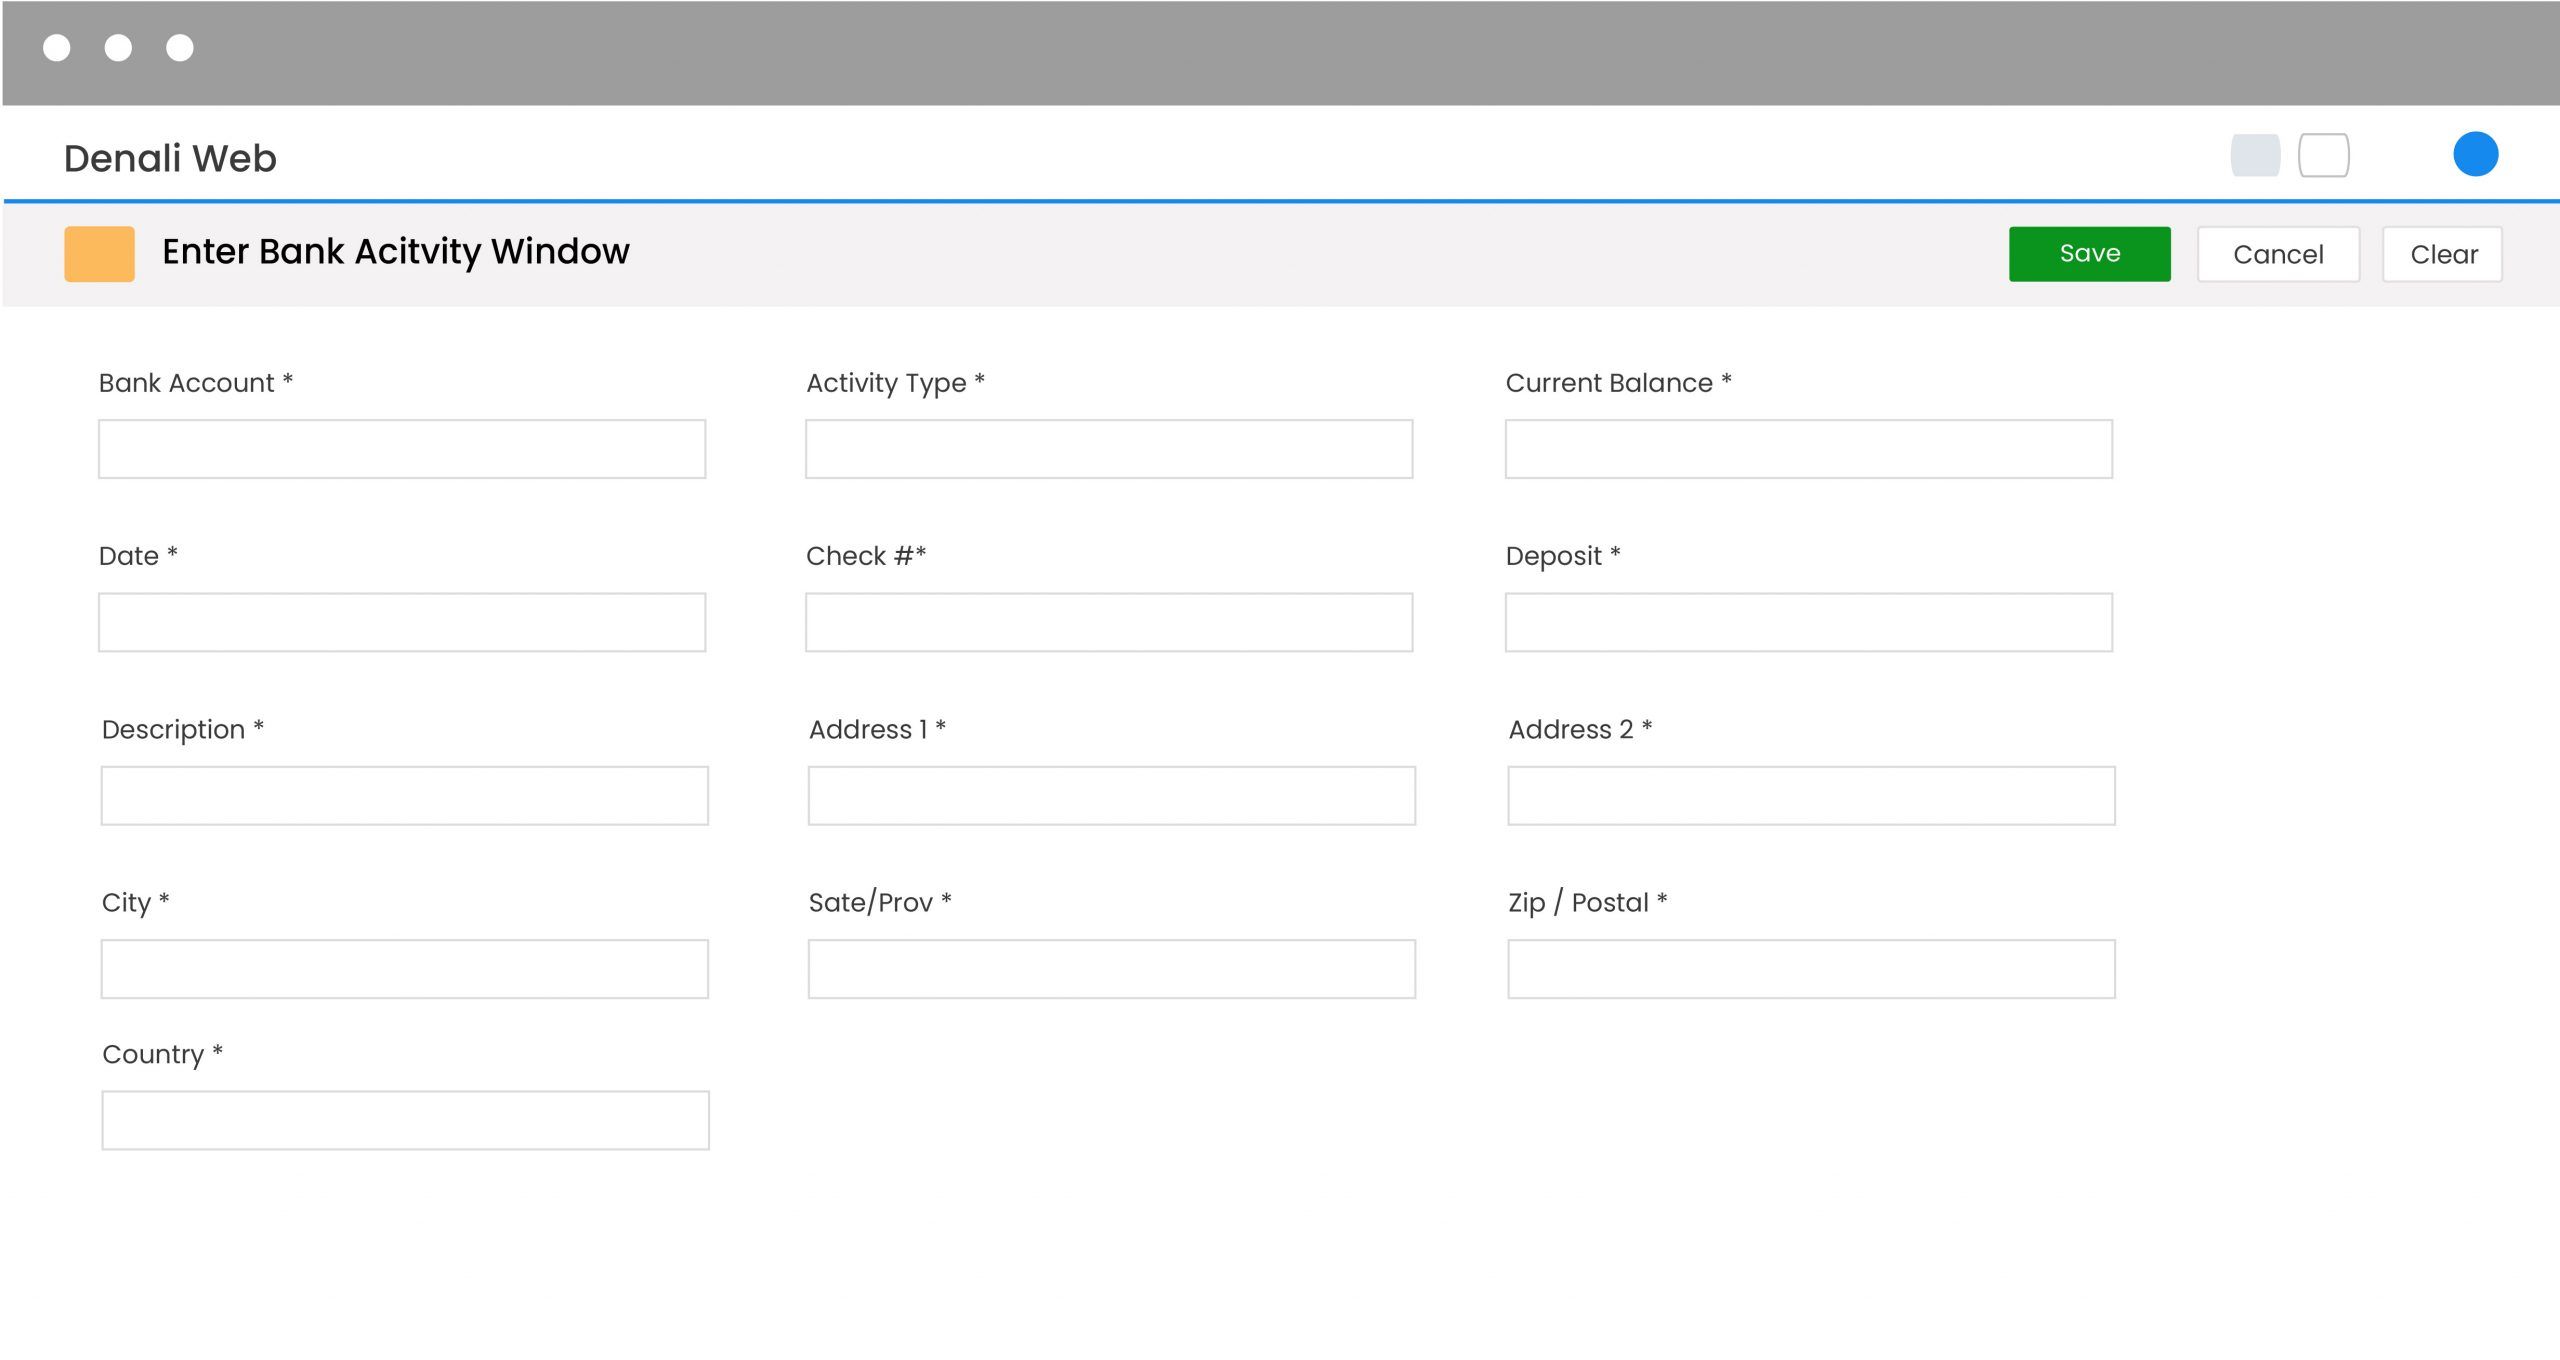This screenshot has height=1360, width=2560.
Task: Select the Current Balance field
Action: pyautogui.click(x=1808, y=449)
